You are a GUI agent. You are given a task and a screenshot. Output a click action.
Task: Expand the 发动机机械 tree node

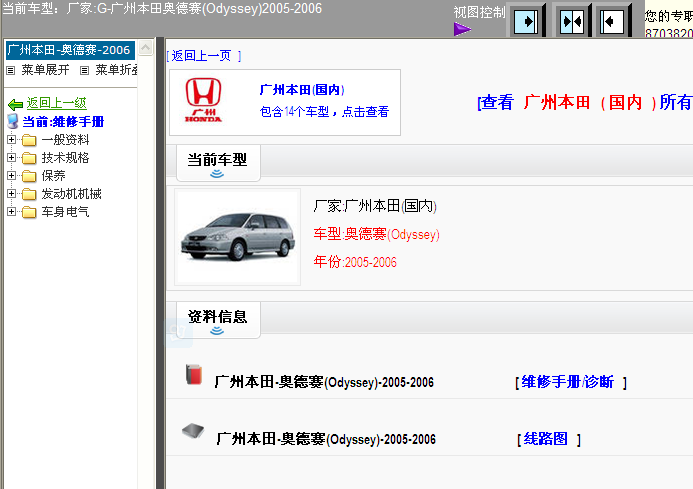(x=11, y=194)
